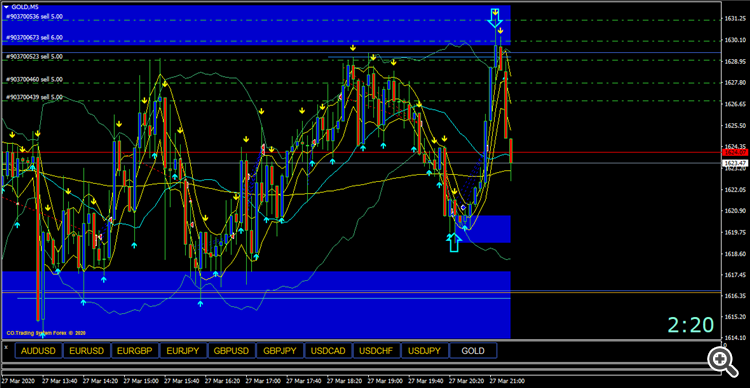
Task: Click the 1630.10 price scale value
Action: click(735, 41)
